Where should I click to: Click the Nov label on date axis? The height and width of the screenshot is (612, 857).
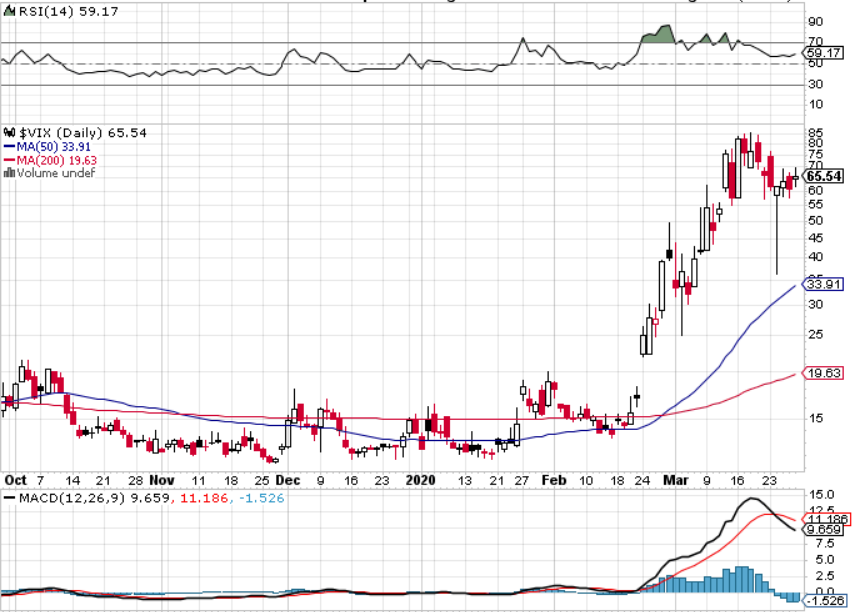coord(162,480)
